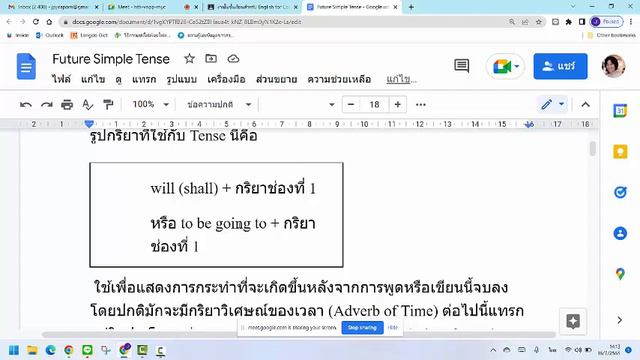640x360 pixels.
Task: Open the editing mode pencil dropdown
Action: 552,104
